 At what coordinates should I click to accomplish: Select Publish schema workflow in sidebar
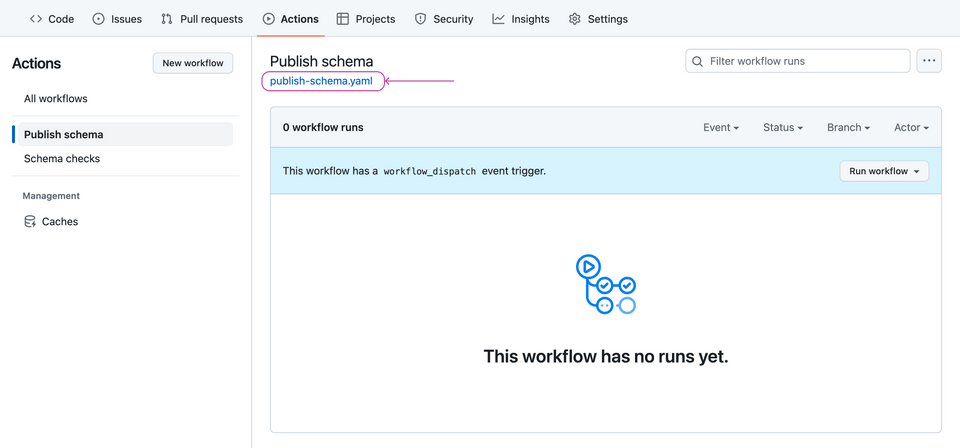126,135
